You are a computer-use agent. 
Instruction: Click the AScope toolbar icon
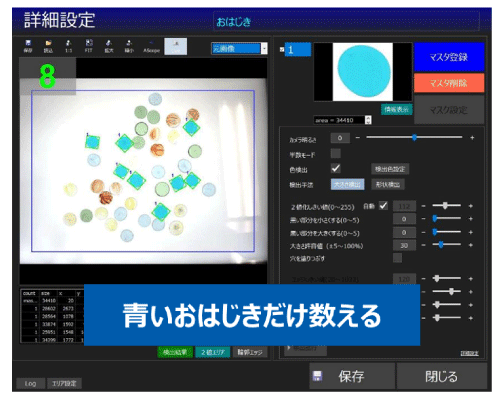click(x=151, y=46)
